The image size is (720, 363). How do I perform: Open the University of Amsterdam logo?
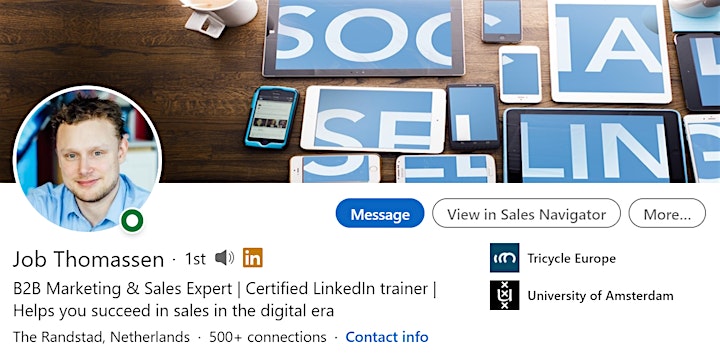(504, 295)
